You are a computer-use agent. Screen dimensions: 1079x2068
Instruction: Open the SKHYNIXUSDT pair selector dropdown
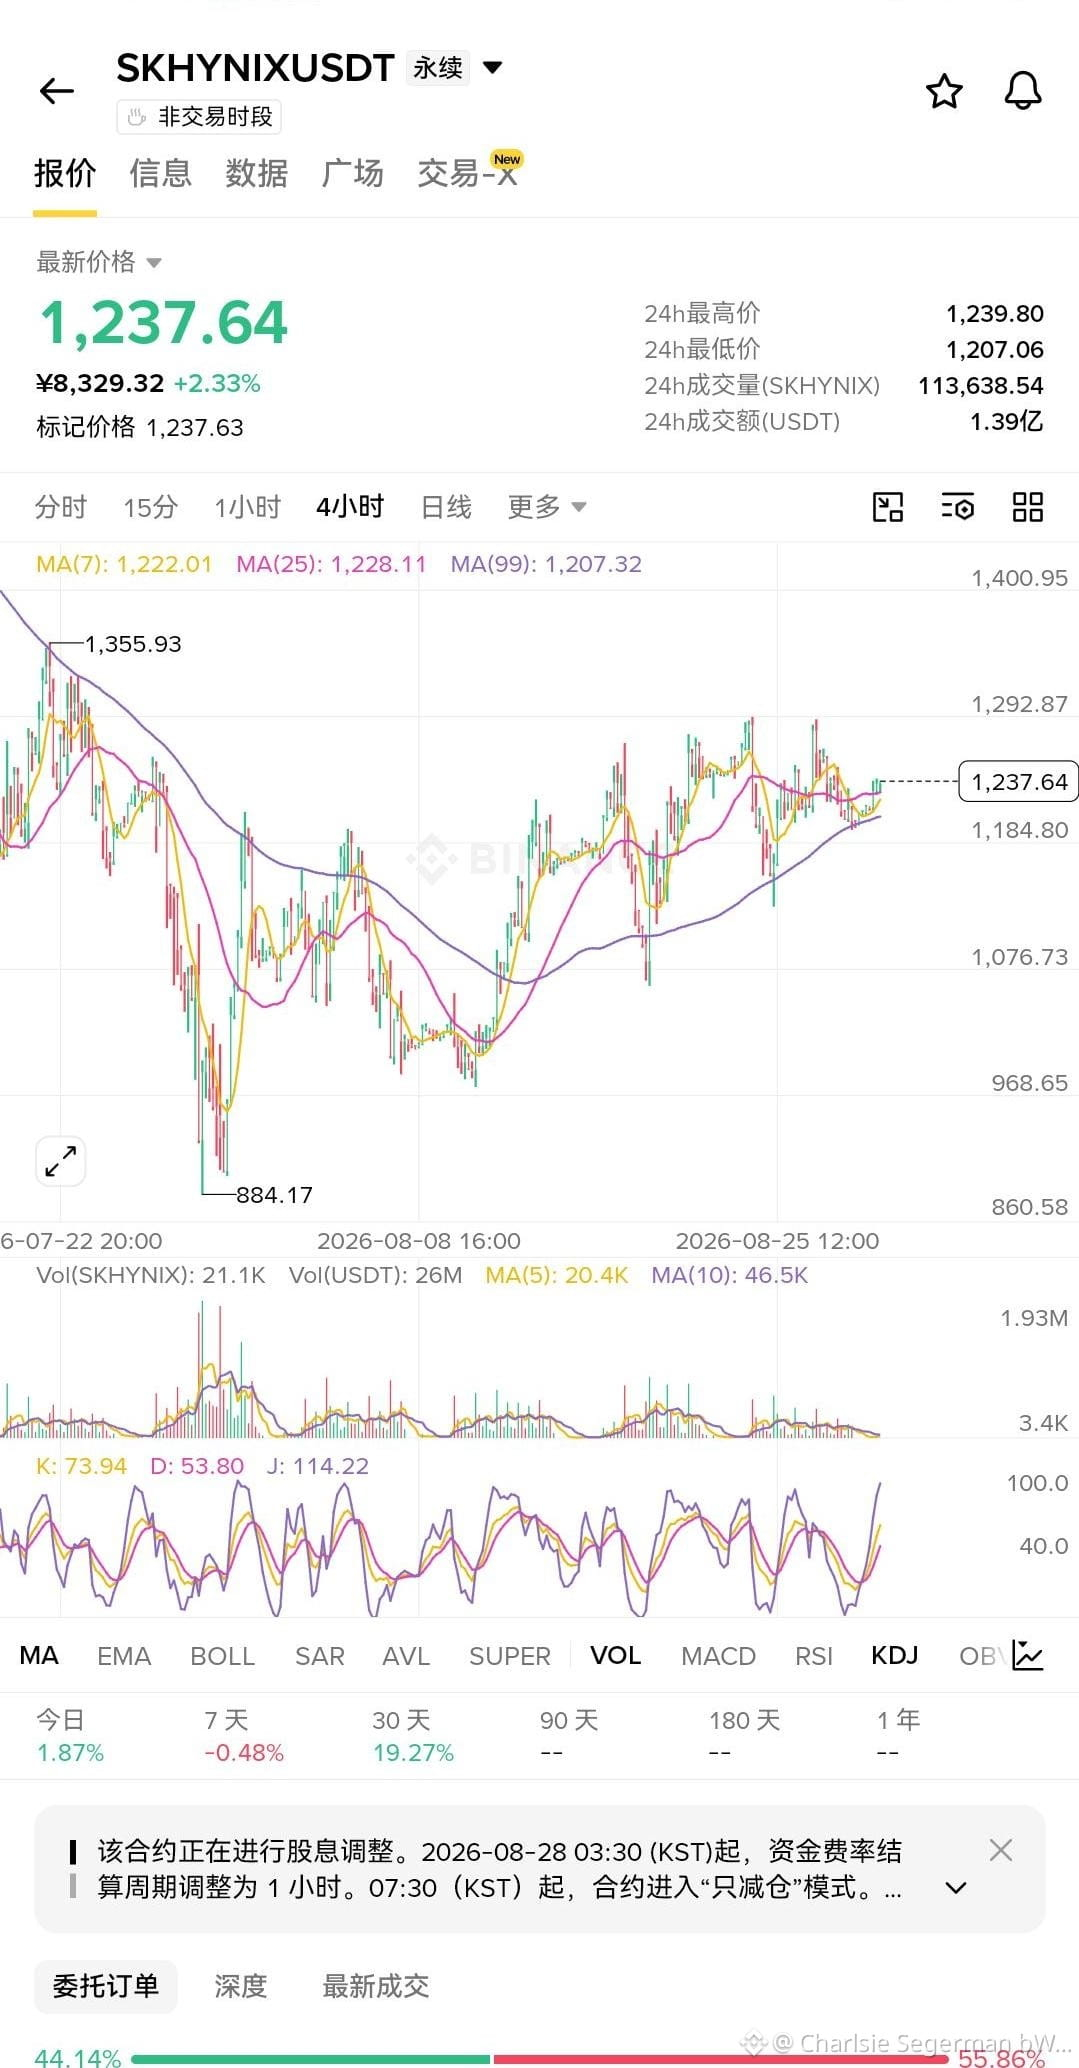[x=492, y=68]
